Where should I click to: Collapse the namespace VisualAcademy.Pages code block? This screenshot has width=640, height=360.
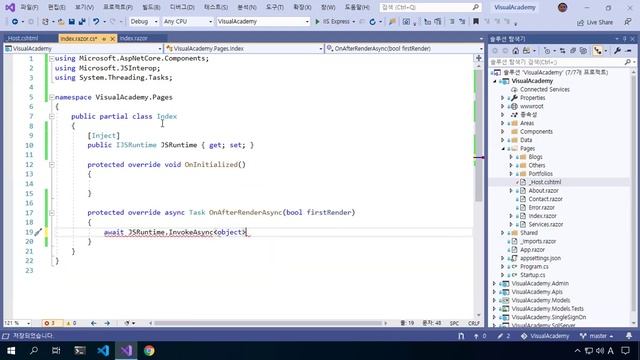[x=52, y=97]
